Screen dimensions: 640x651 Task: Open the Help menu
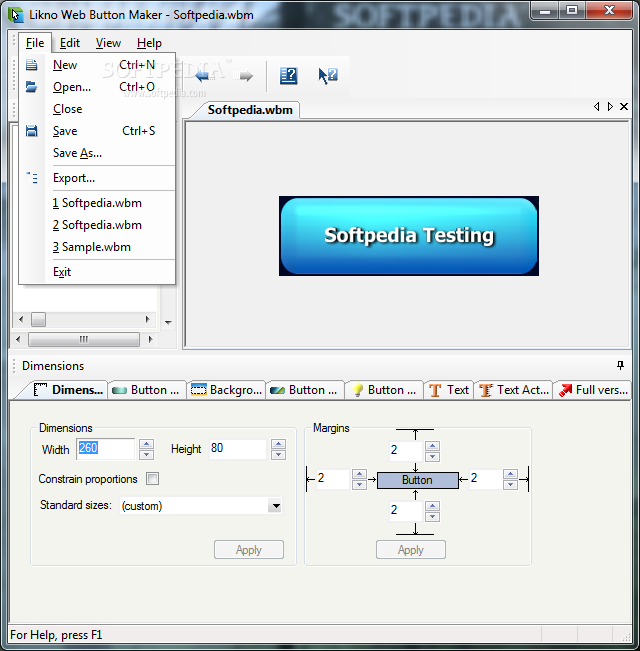pyautogui.click(x=149, y=43)
